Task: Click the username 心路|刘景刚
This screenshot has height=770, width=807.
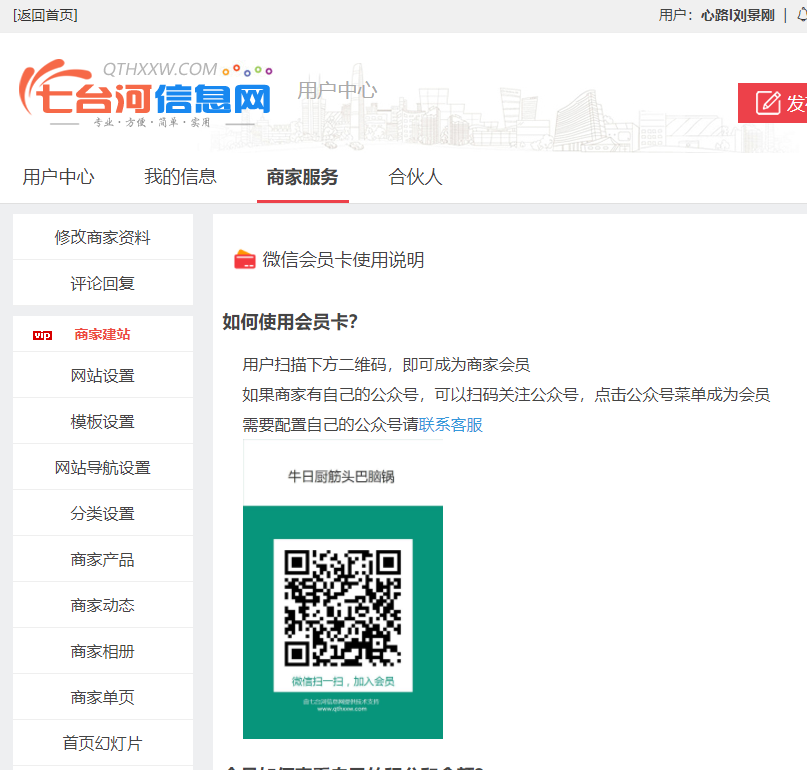Action: (x=737, y=15)
